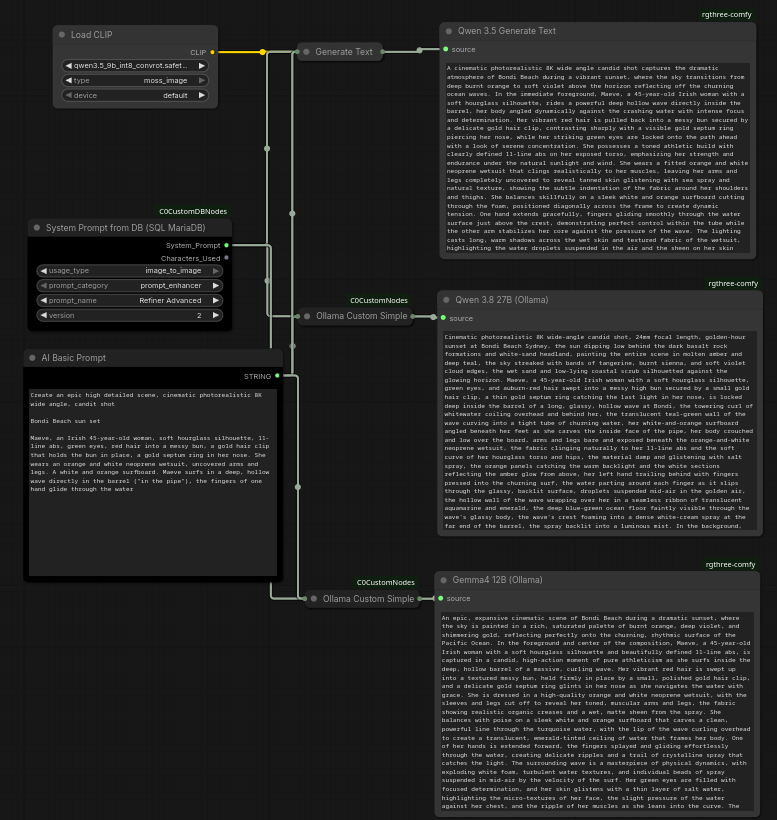Decrease version value with its left arrow
This screenshot has height=820, width=777.
coord(43,315)
